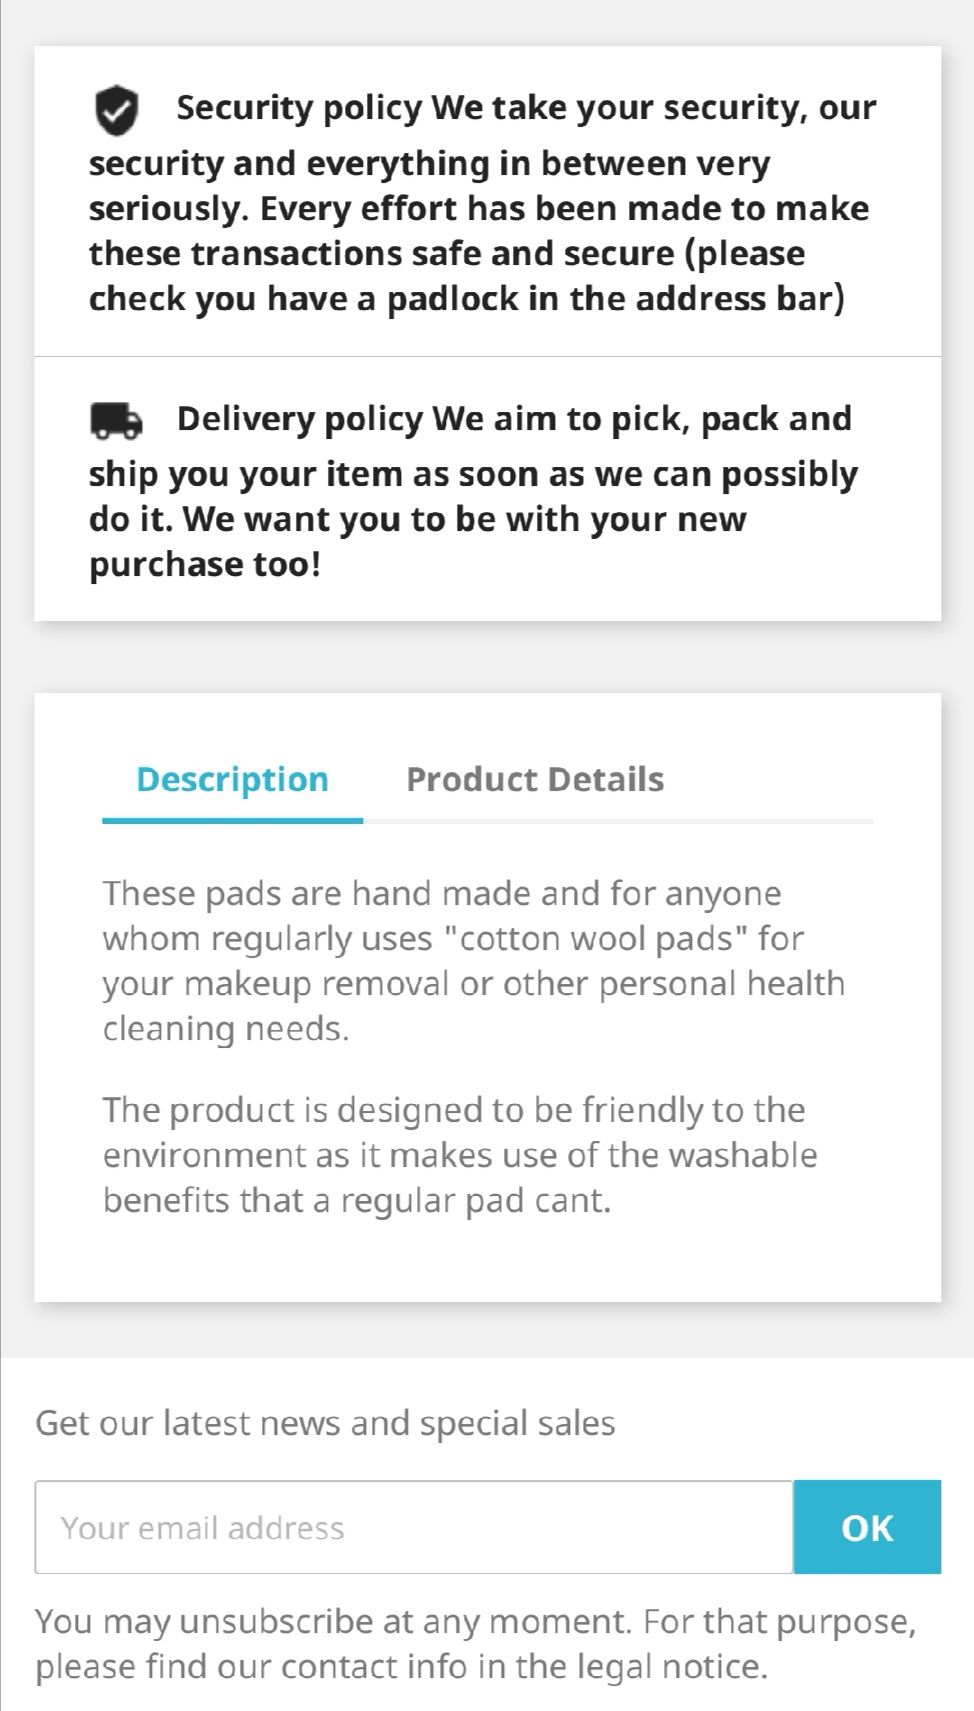Click the hand made pads description paragraph

(x=474, y=961)
